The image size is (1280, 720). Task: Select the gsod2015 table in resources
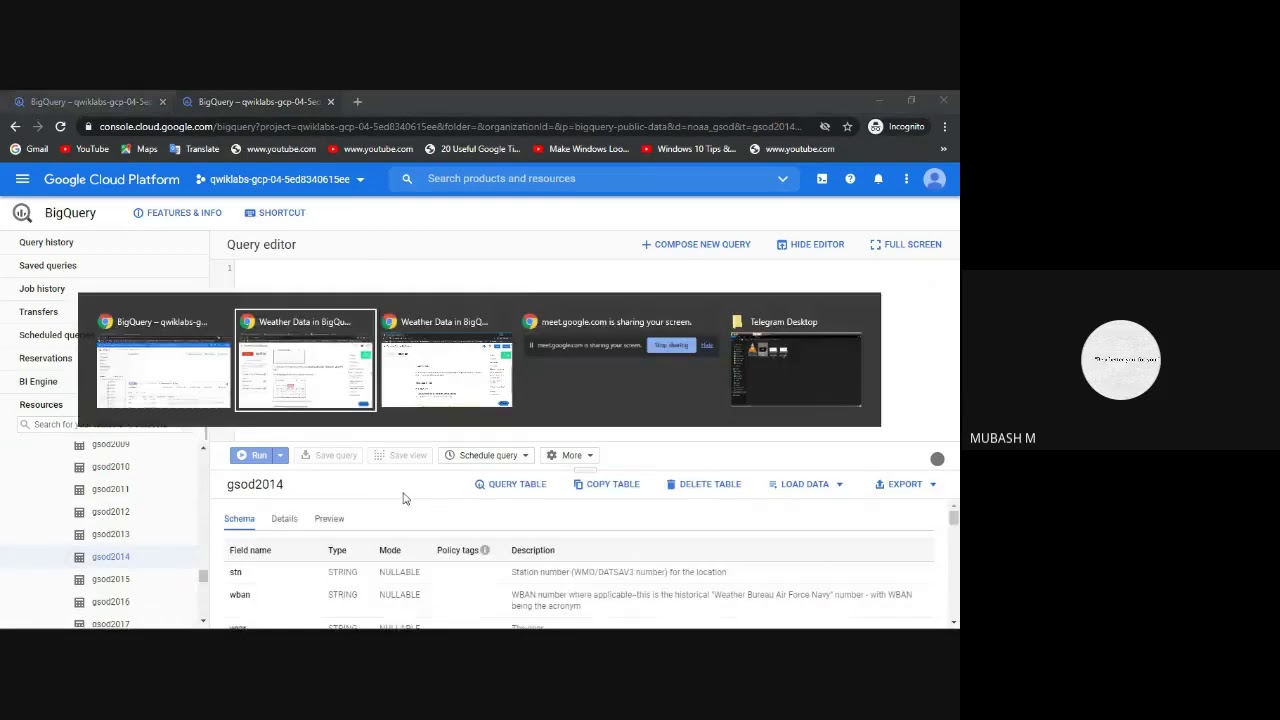click(110, 579)
